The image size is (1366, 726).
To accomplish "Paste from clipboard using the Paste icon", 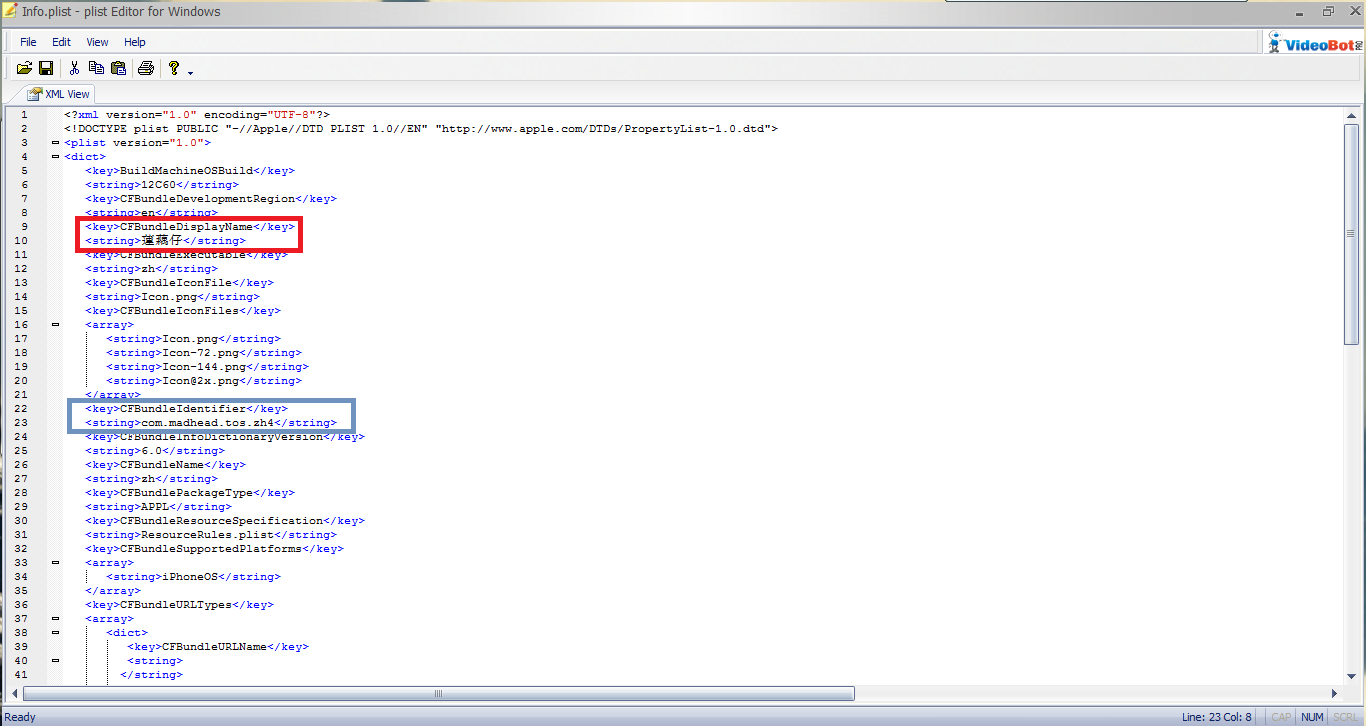I will pos(118,68).
